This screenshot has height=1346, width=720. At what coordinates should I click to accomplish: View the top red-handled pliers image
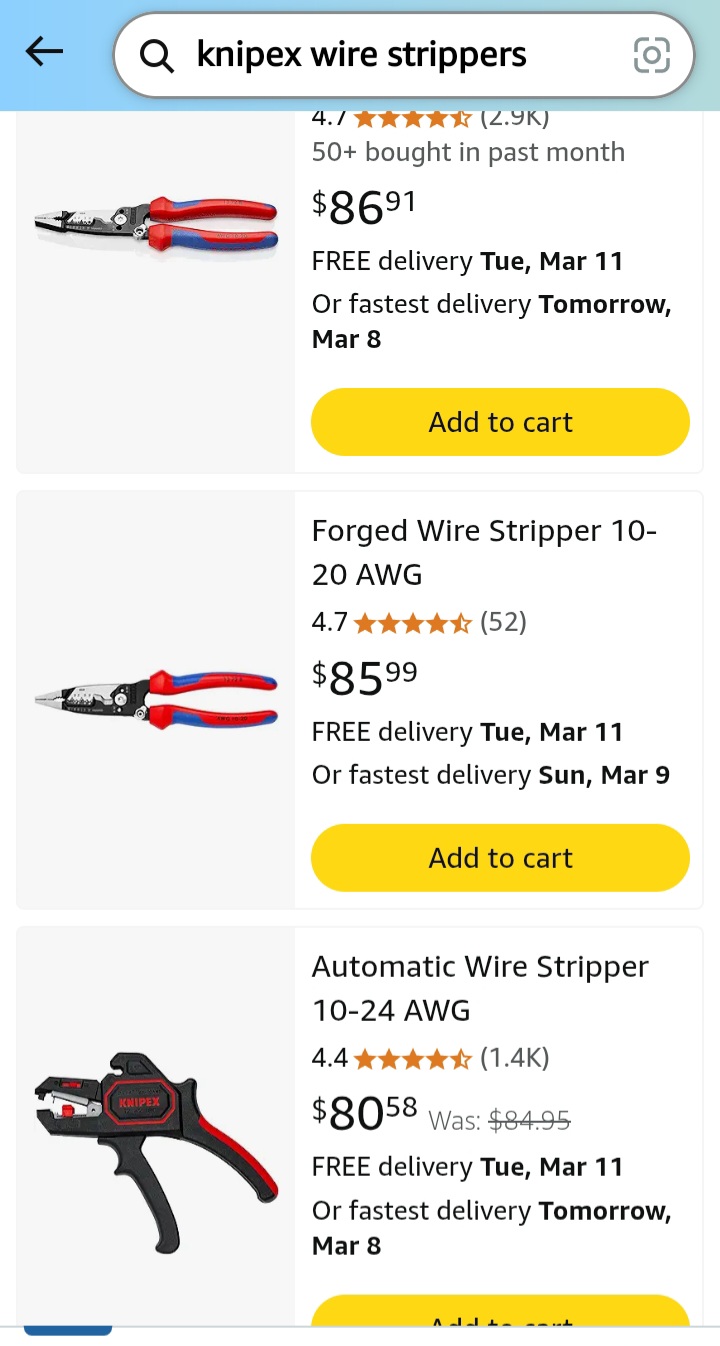coord(156,225)
